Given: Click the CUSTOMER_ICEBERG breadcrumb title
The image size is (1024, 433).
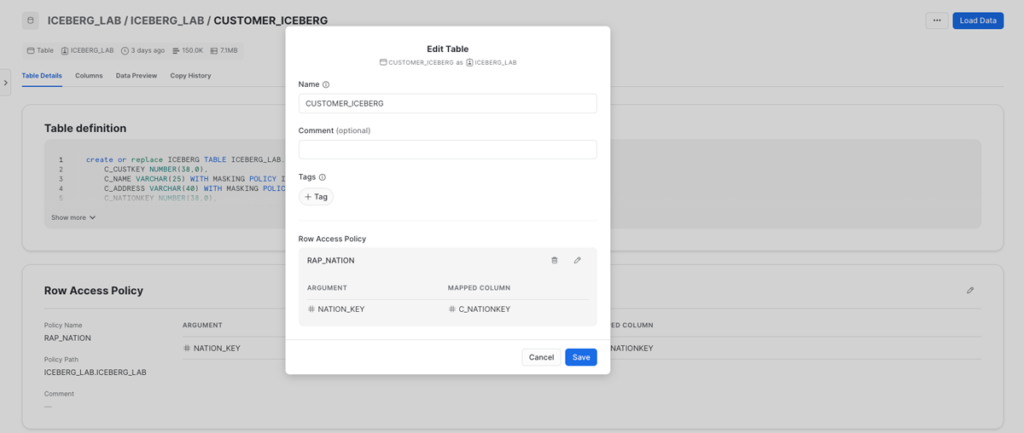Looking at the screenshot, I should click(x=271, y=20).
